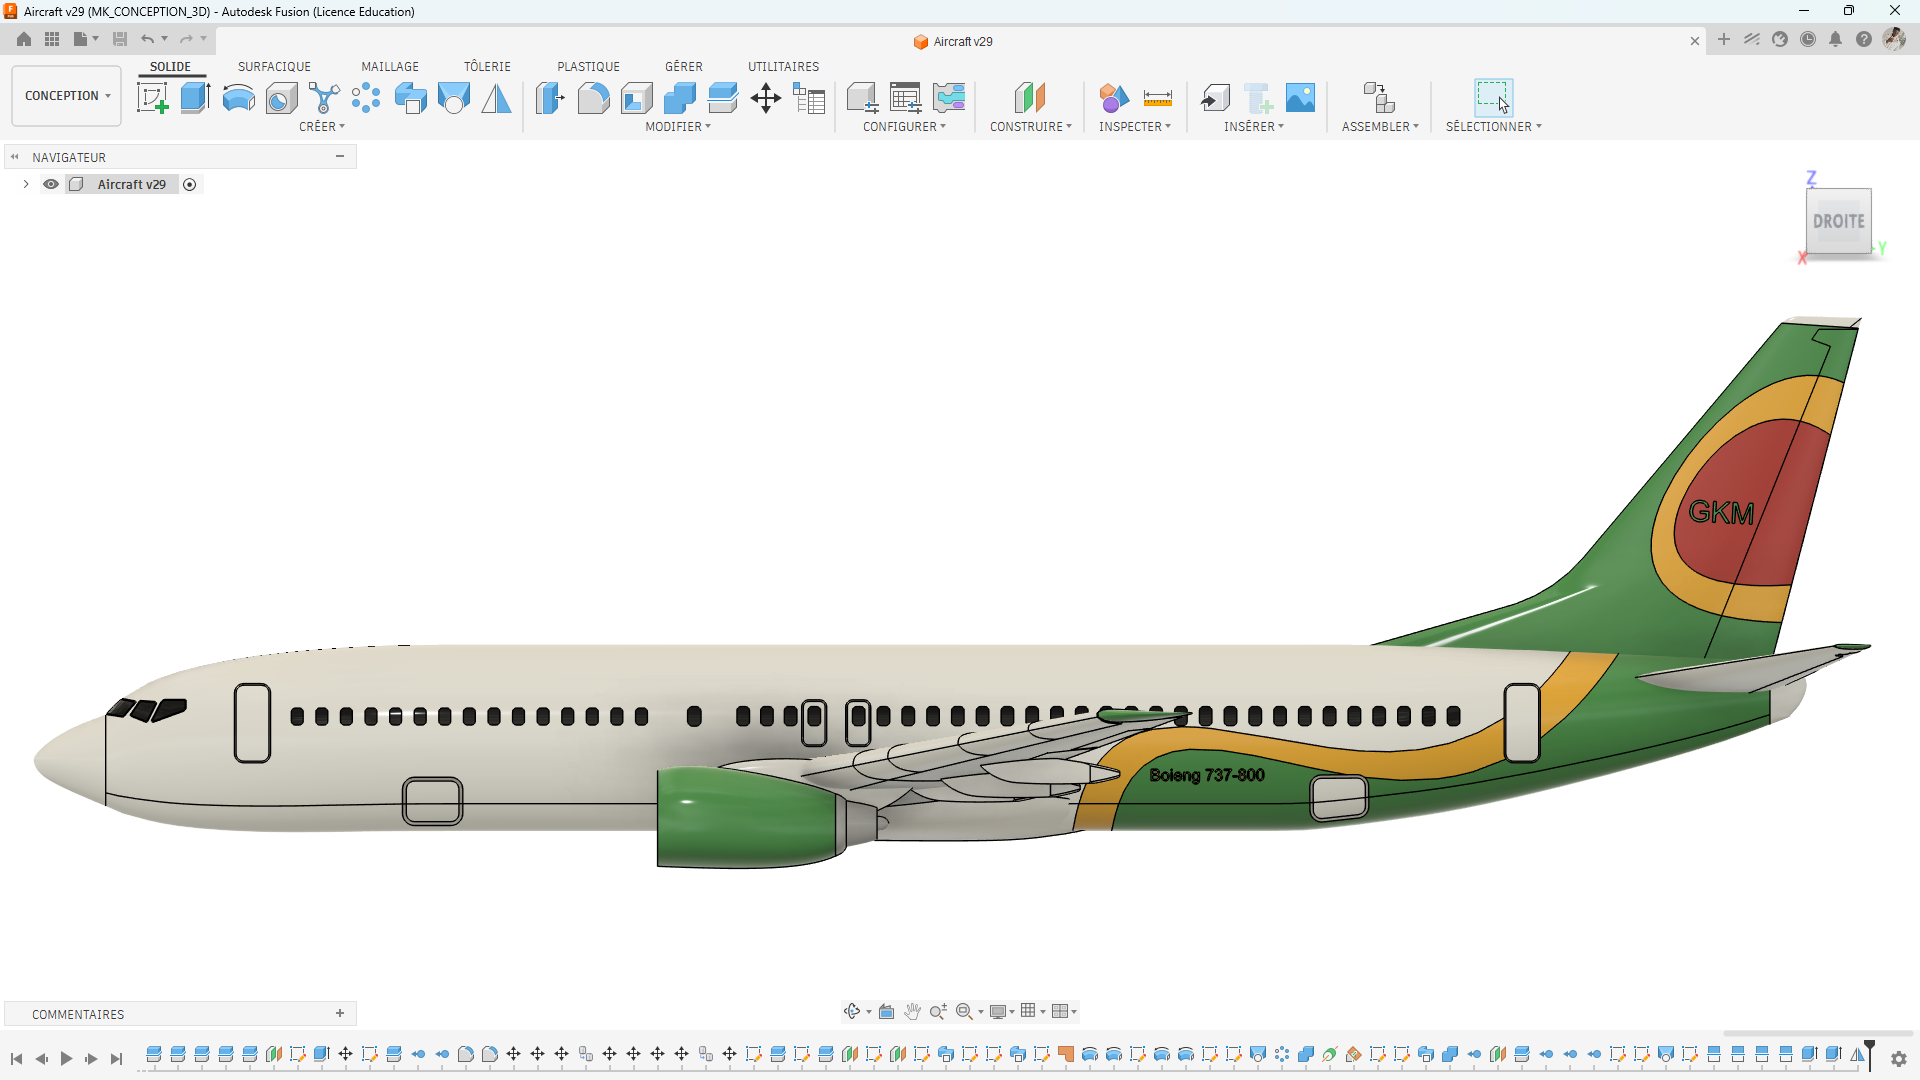1920x1080 pixels.
Task: Click the Pan hand tool
Action: pyautogui.click(x=912, y=1012)
